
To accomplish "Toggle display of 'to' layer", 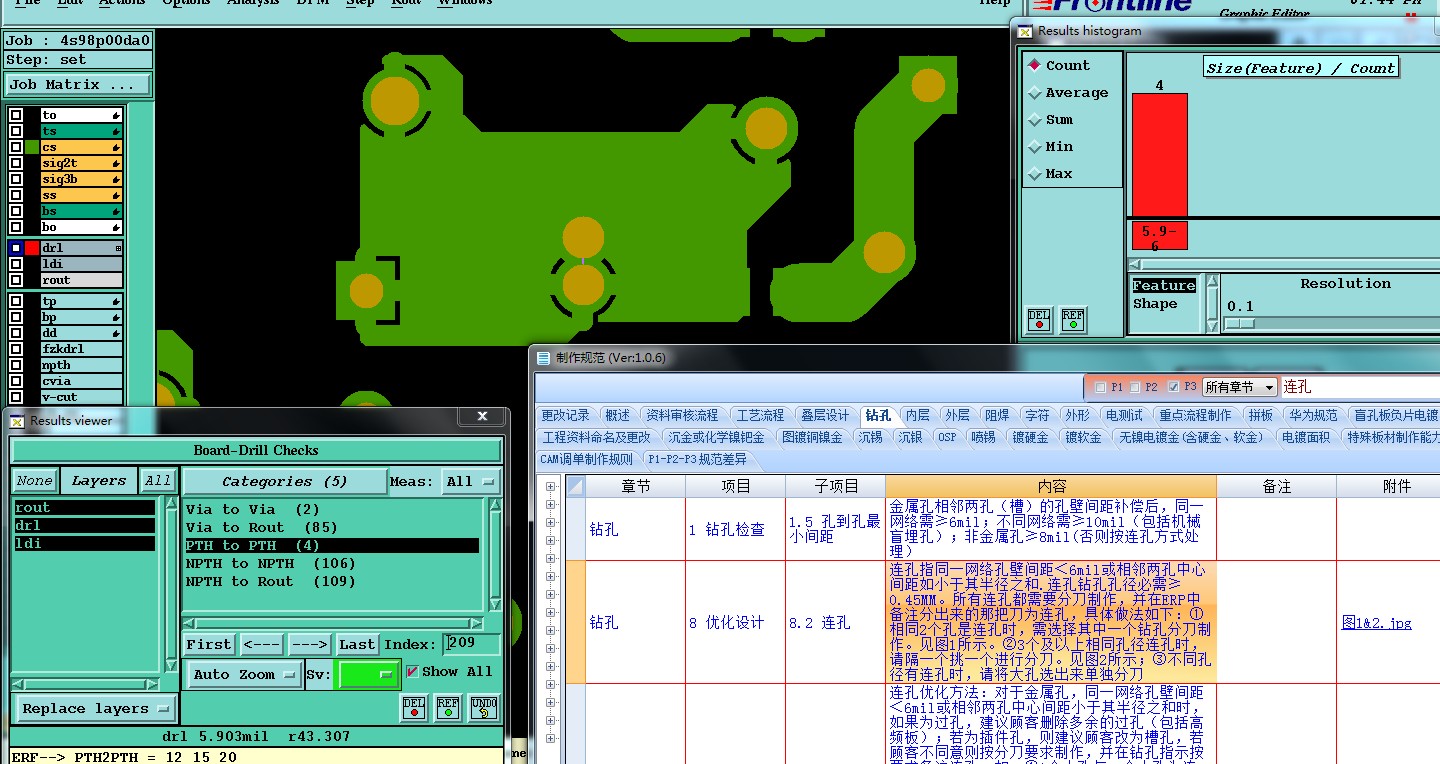I will 16,116.
